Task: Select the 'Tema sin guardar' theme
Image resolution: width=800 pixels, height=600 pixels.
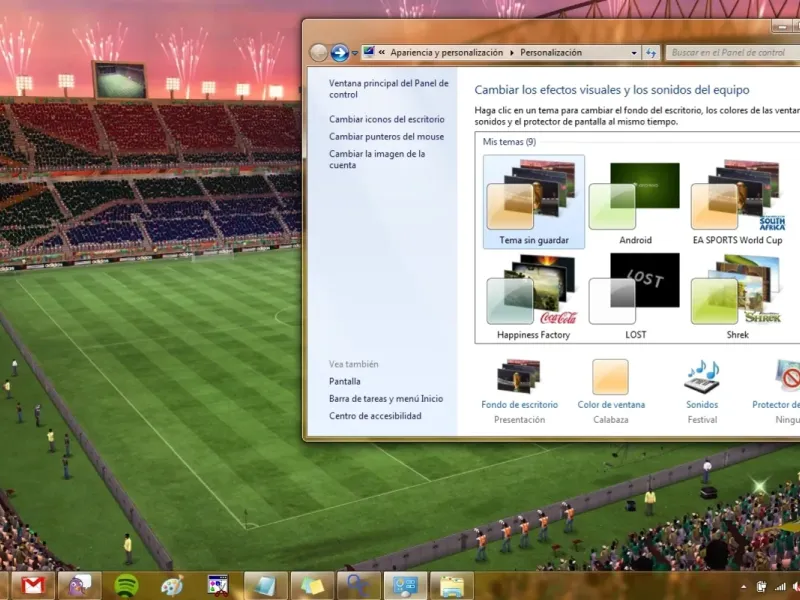Action: (534, 202)
